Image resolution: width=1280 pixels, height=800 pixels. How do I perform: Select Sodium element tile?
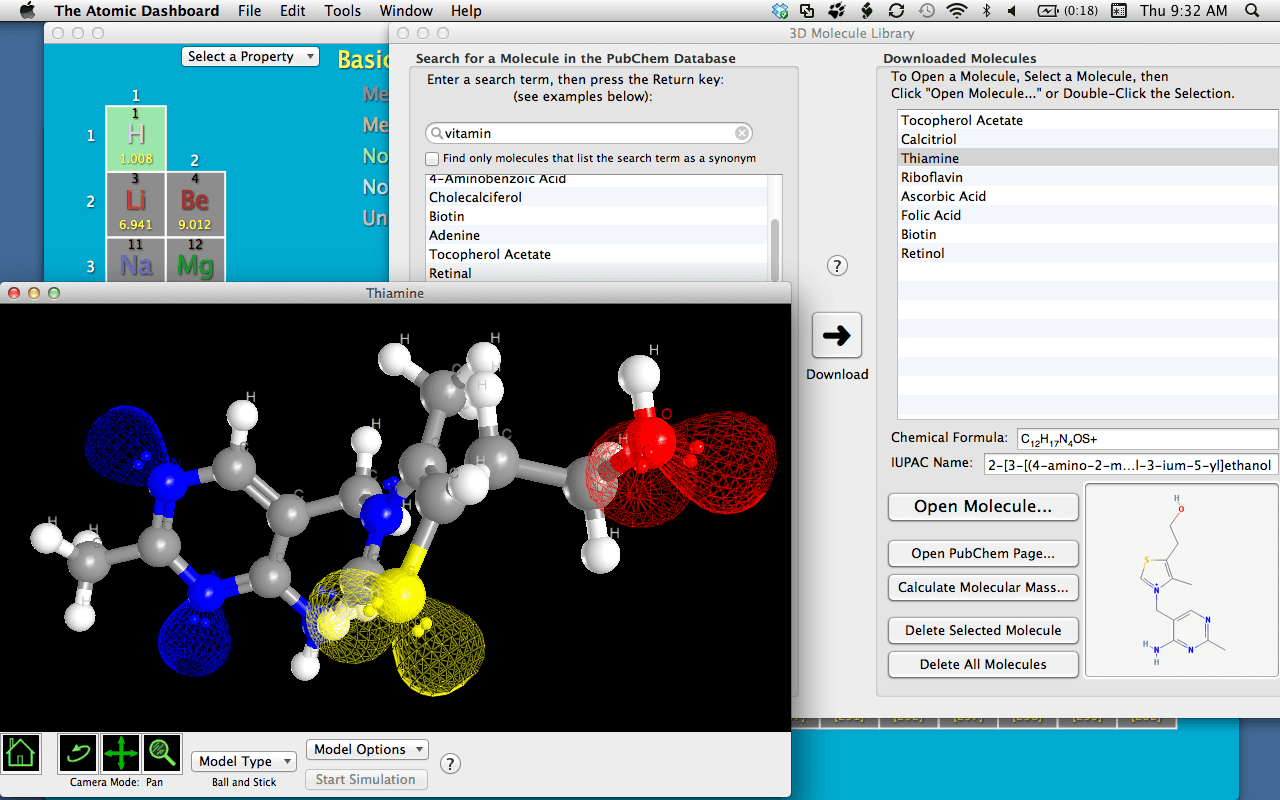pyautogui.click(x=136, y=260)
